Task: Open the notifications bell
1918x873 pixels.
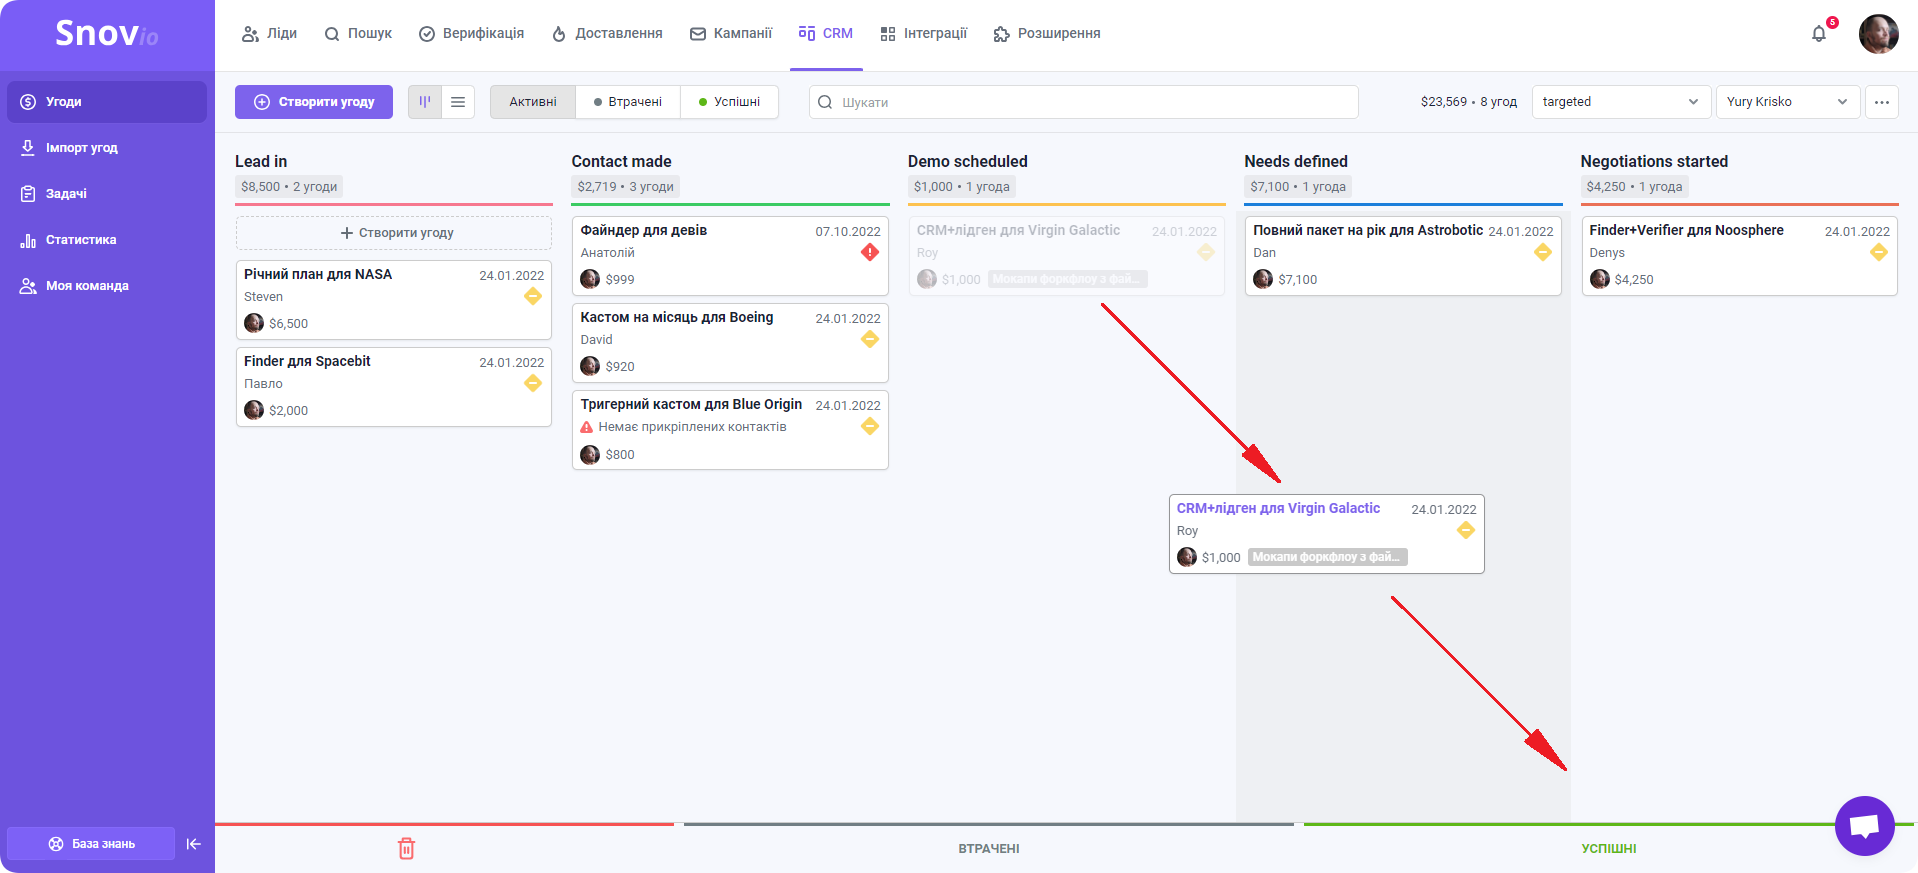Action: [x=1819, y=34]
